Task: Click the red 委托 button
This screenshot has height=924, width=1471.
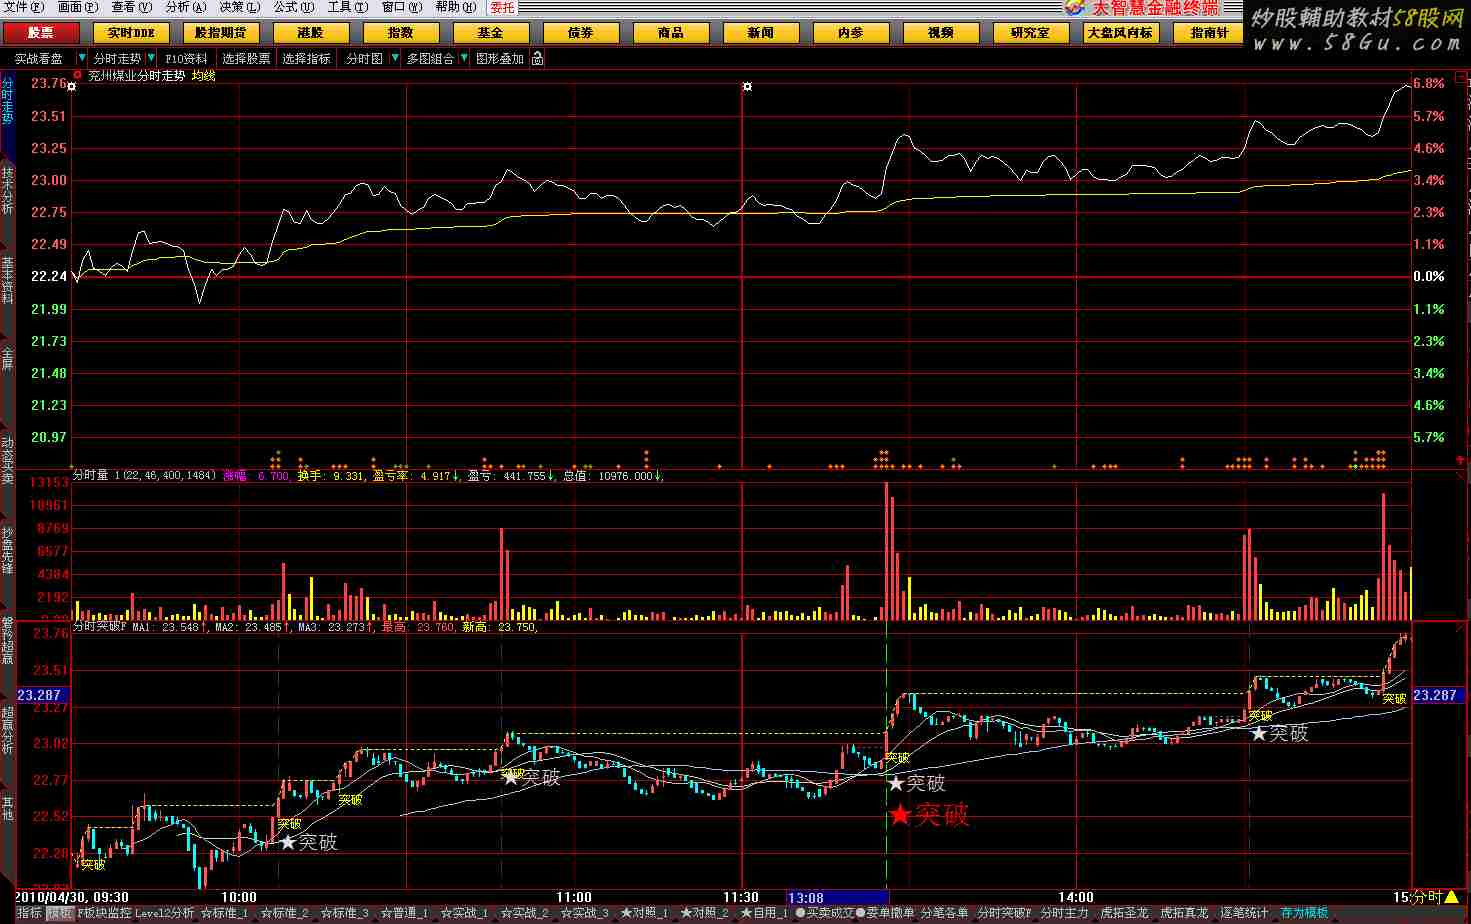Action: click(x=503, y=7)
